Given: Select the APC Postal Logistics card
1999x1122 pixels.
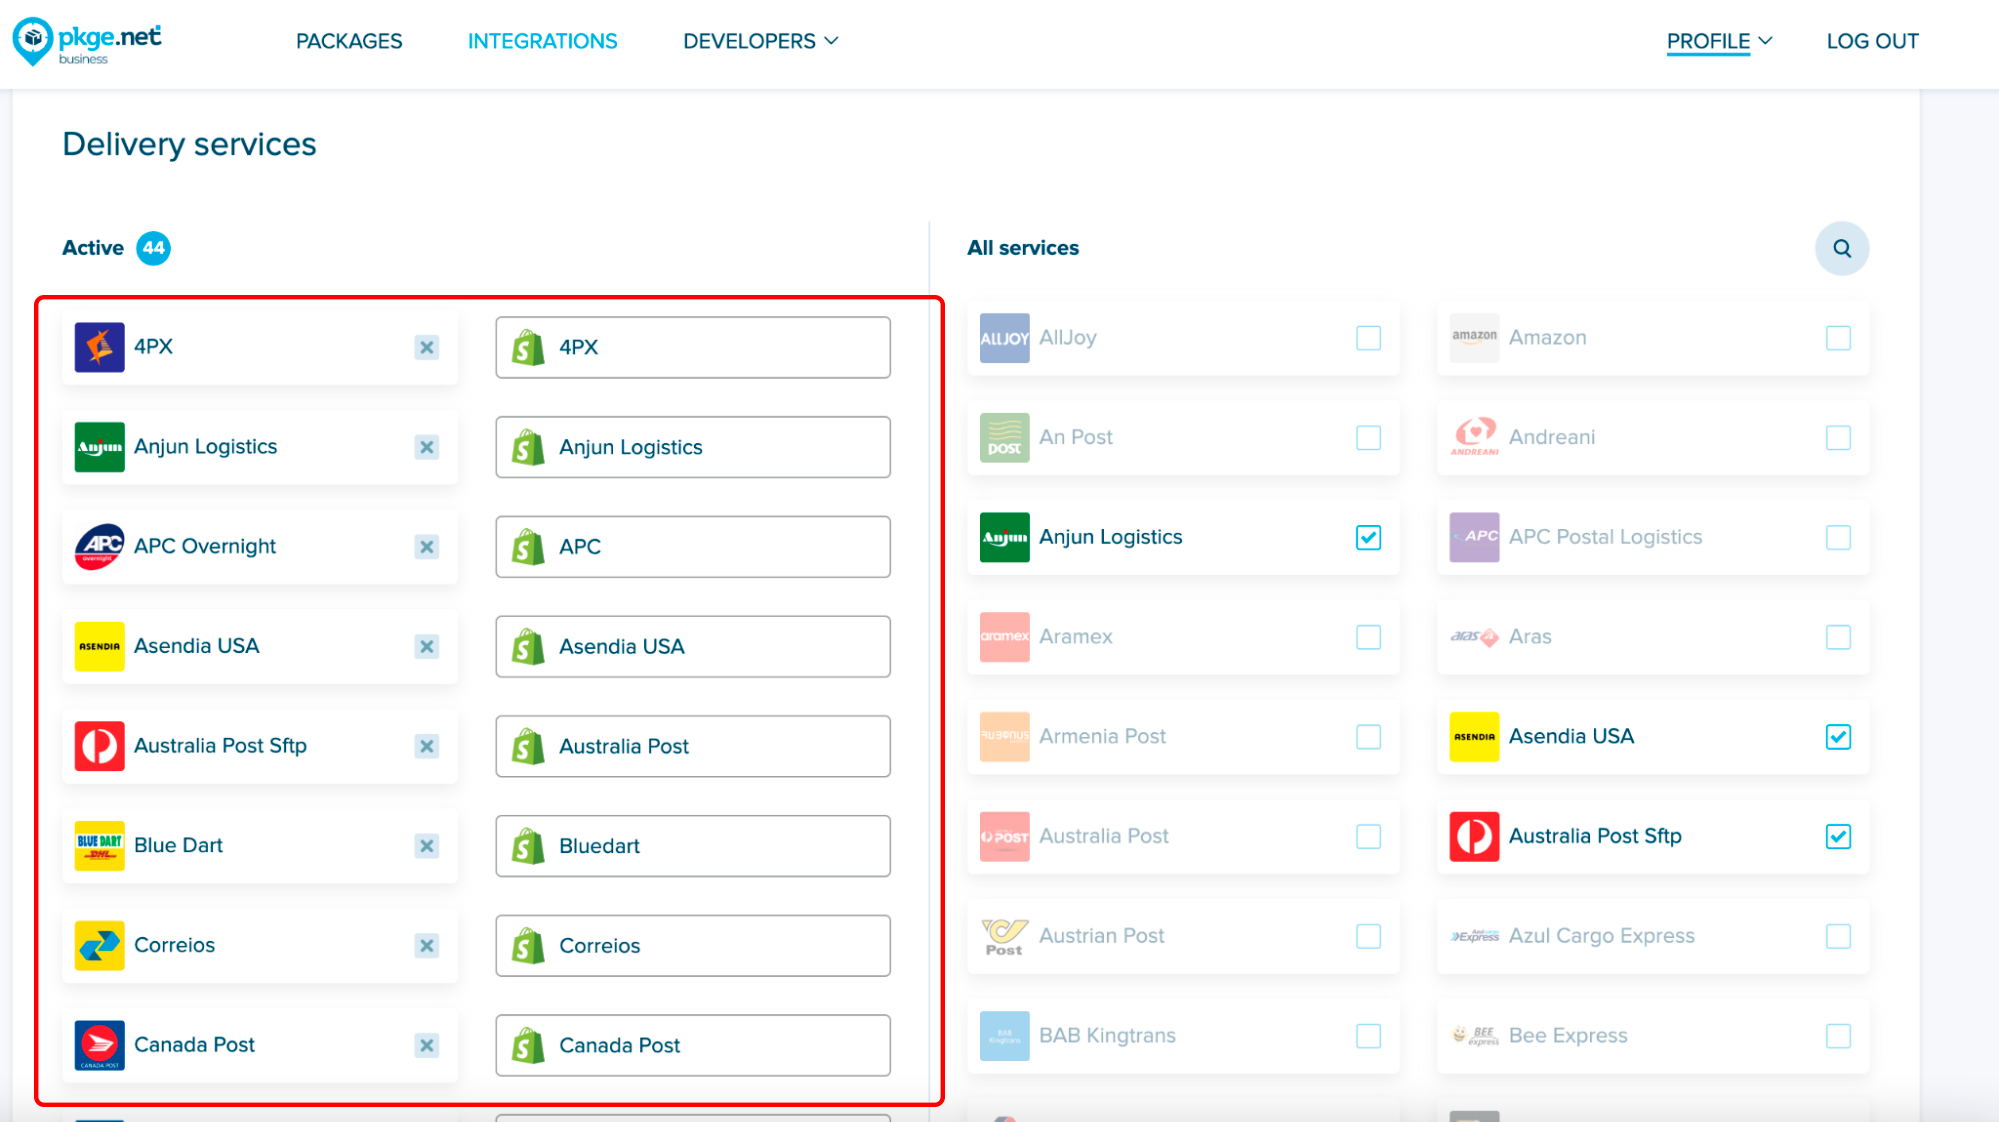Looking at the screenshot, I should (1653, 537).
